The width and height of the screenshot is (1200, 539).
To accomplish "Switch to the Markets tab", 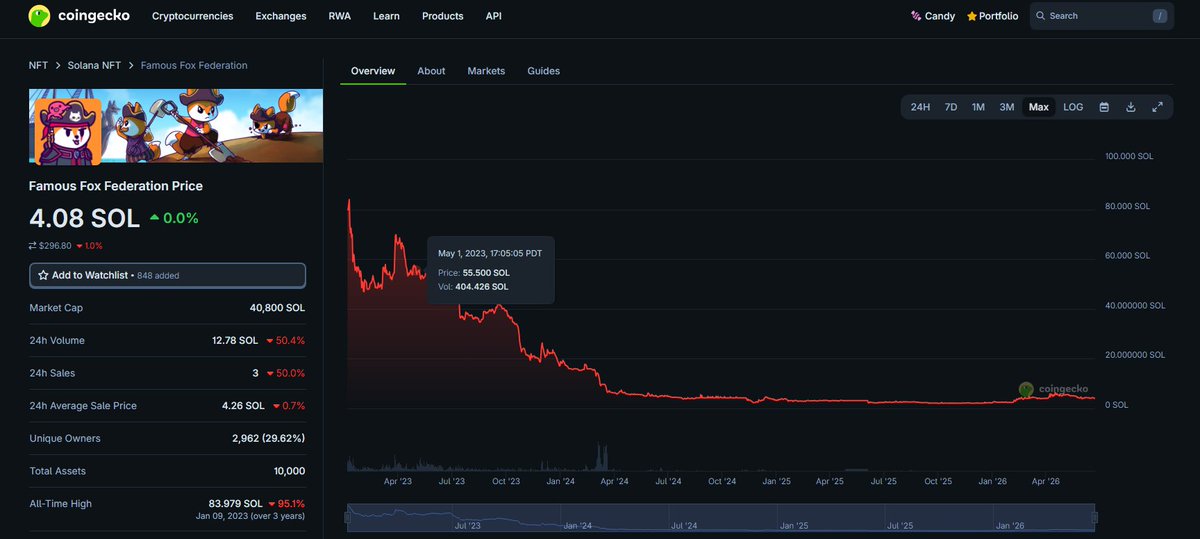I will [486, 71].
